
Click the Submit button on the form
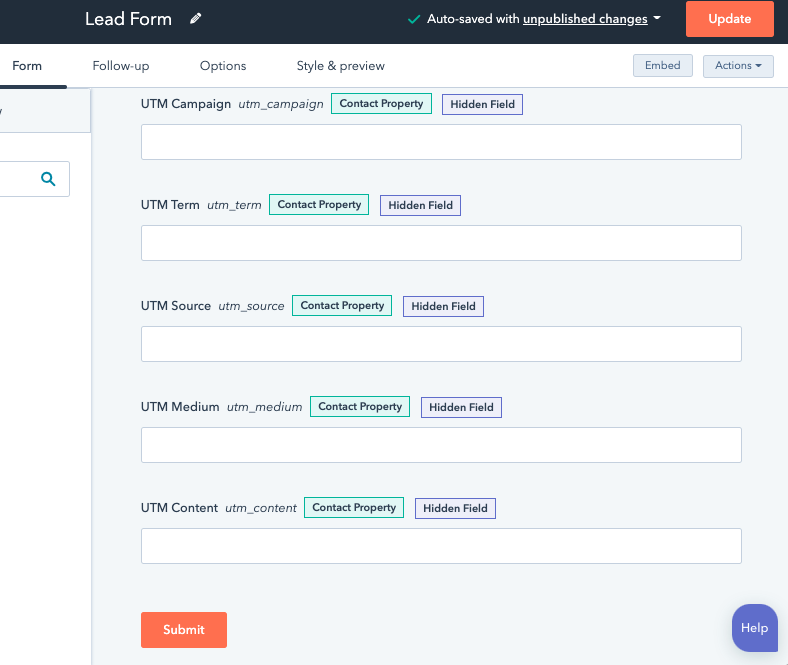tap(183, 629)
